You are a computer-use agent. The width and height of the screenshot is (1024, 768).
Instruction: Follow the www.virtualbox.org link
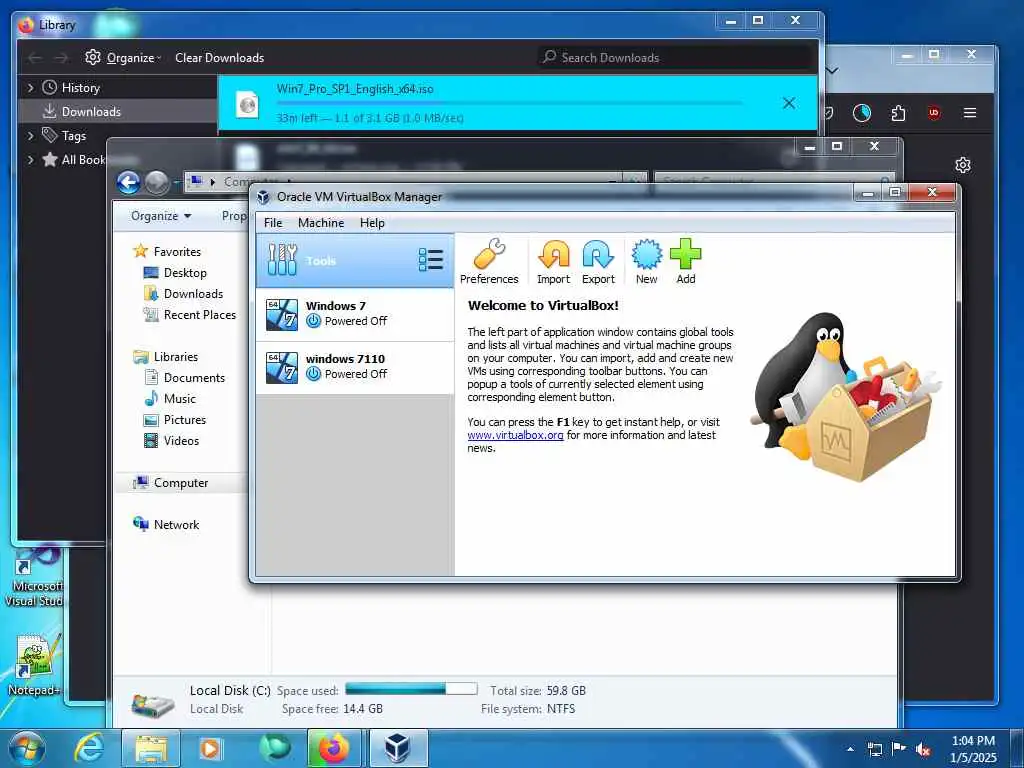(x=515, y=435)
